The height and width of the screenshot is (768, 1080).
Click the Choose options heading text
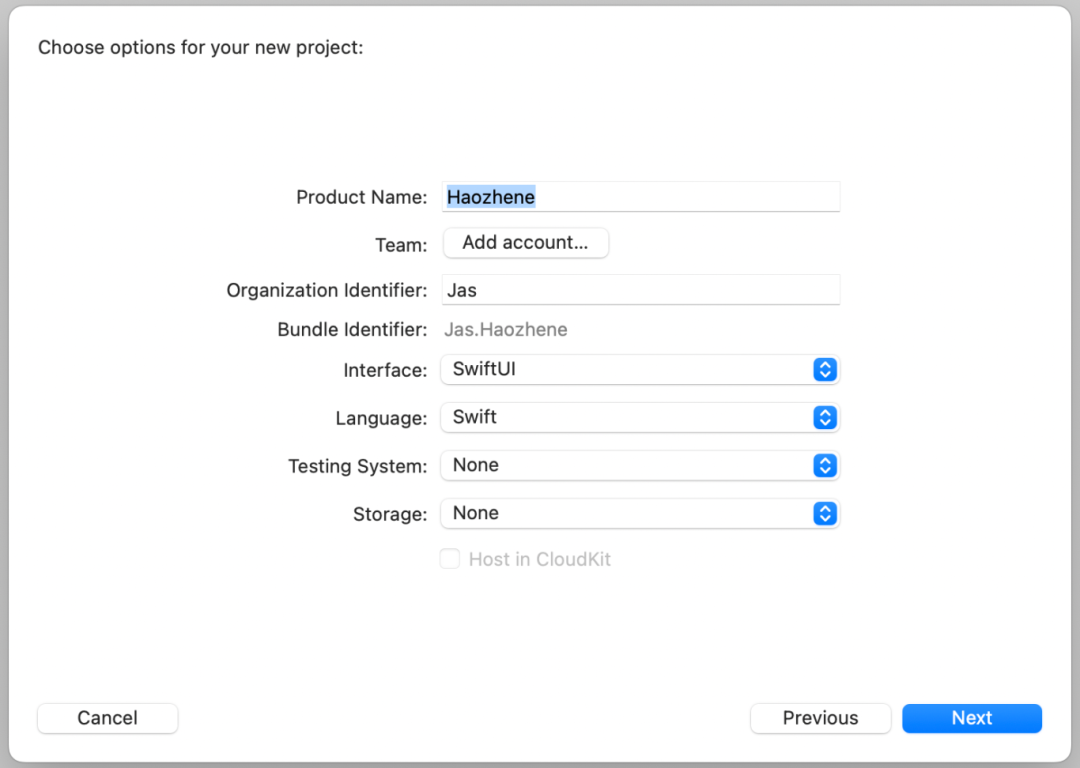(200, 48)
